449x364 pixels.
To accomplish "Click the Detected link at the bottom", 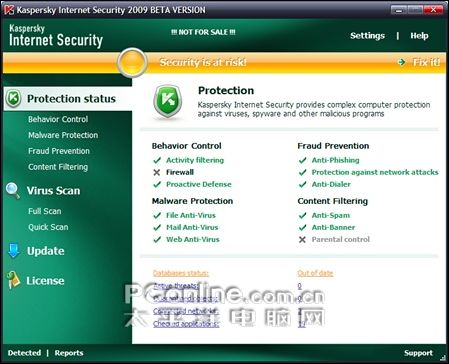I will 24,353.
